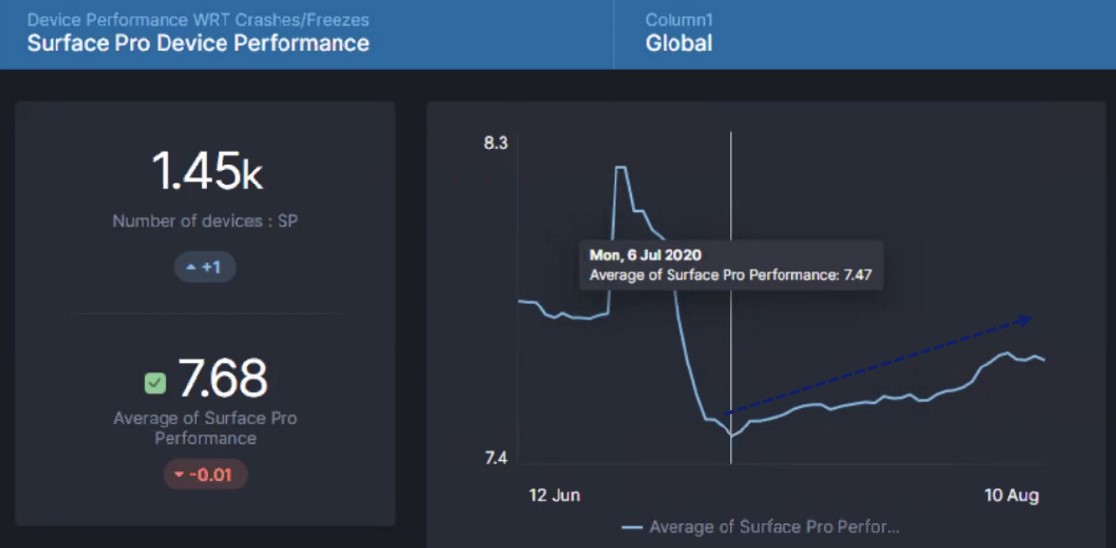Screen dimensions: 1116x548
Task: Click the Column1 header label
Action: pos(679,20)
